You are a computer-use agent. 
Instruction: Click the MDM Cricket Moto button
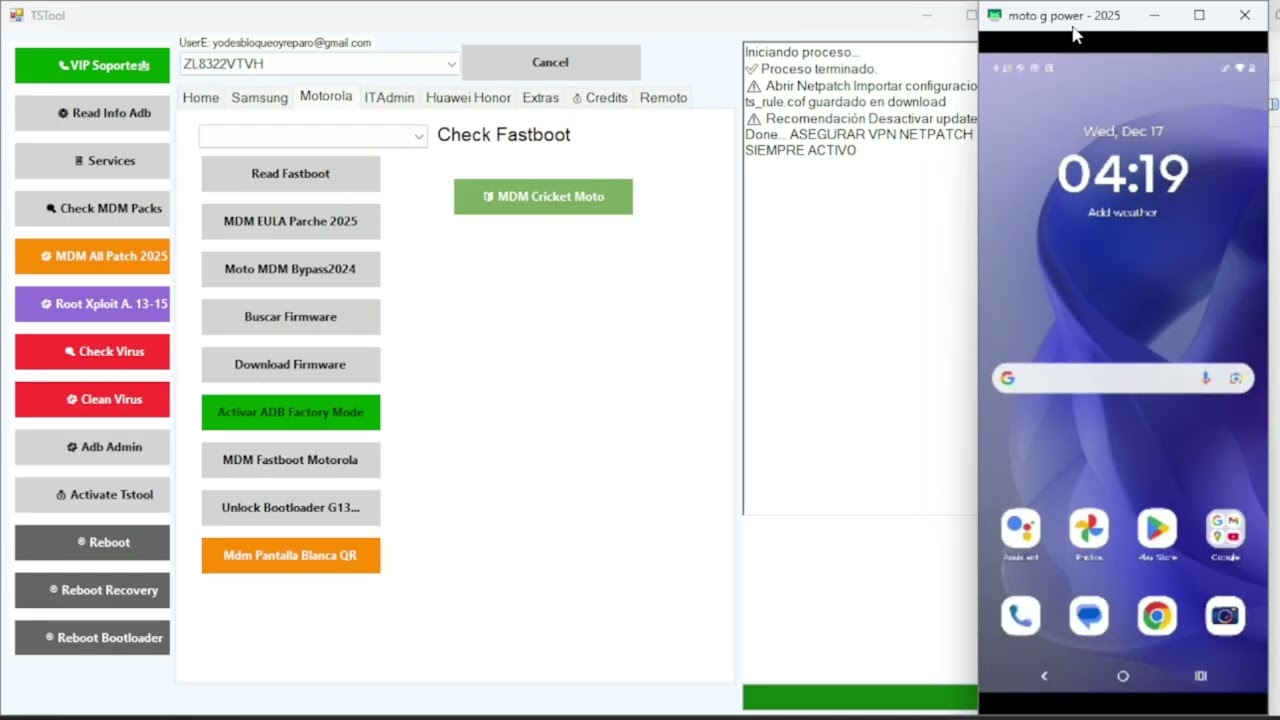click(x=543, y=197)
